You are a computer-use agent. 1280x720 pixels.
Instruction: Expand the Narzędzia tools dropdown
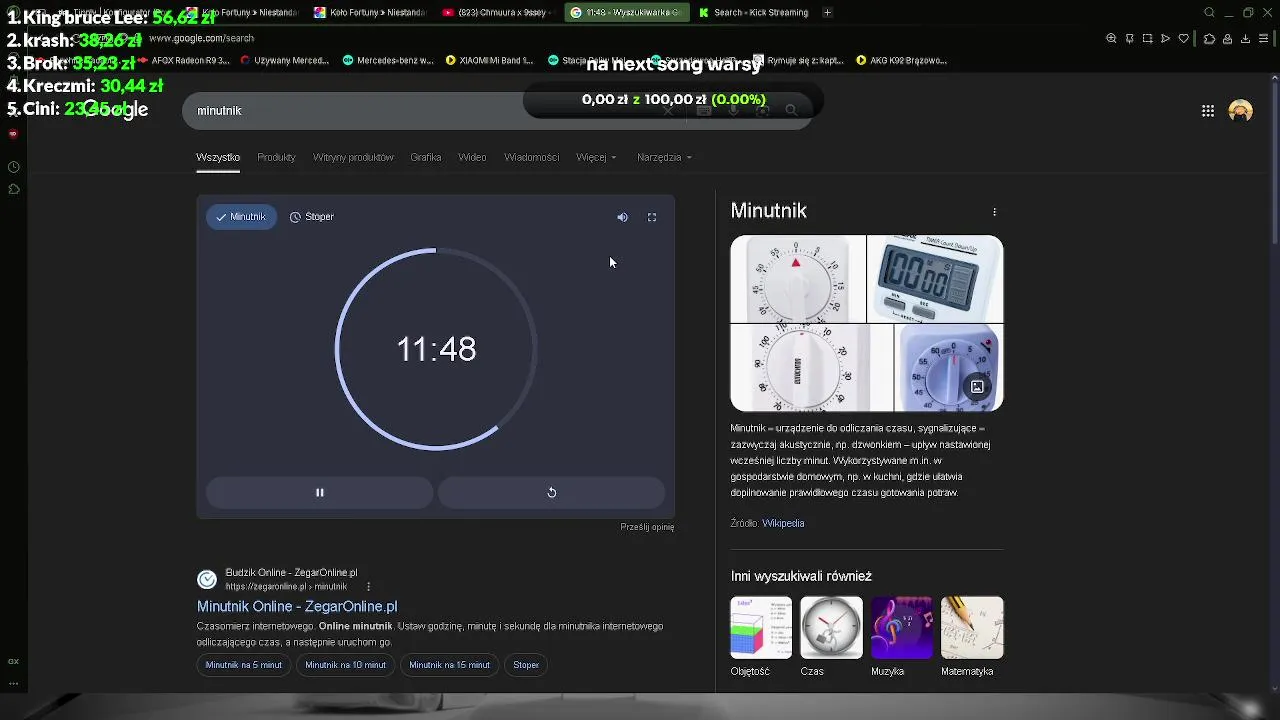coord(664,157)
